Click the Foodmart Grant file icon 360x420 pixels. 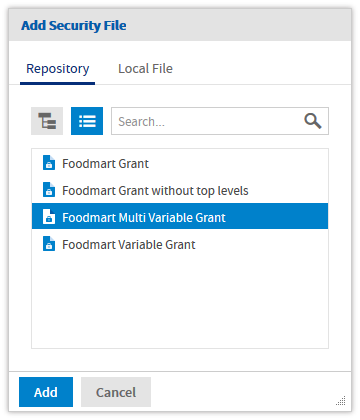49,163
